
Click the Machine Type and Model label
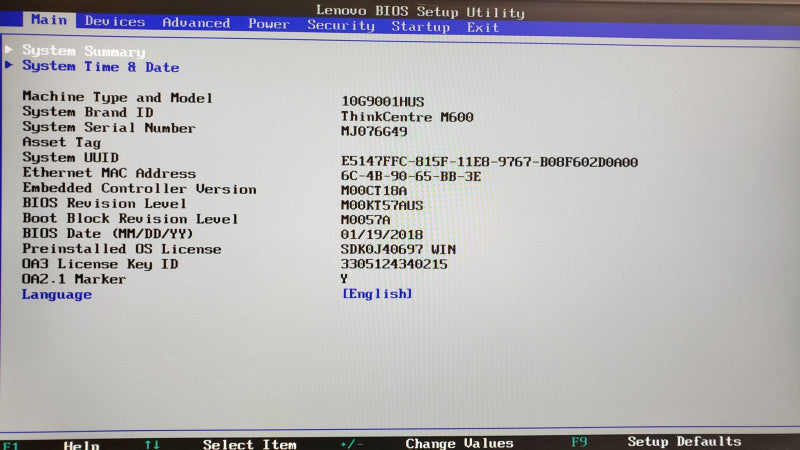coord(117,97)
